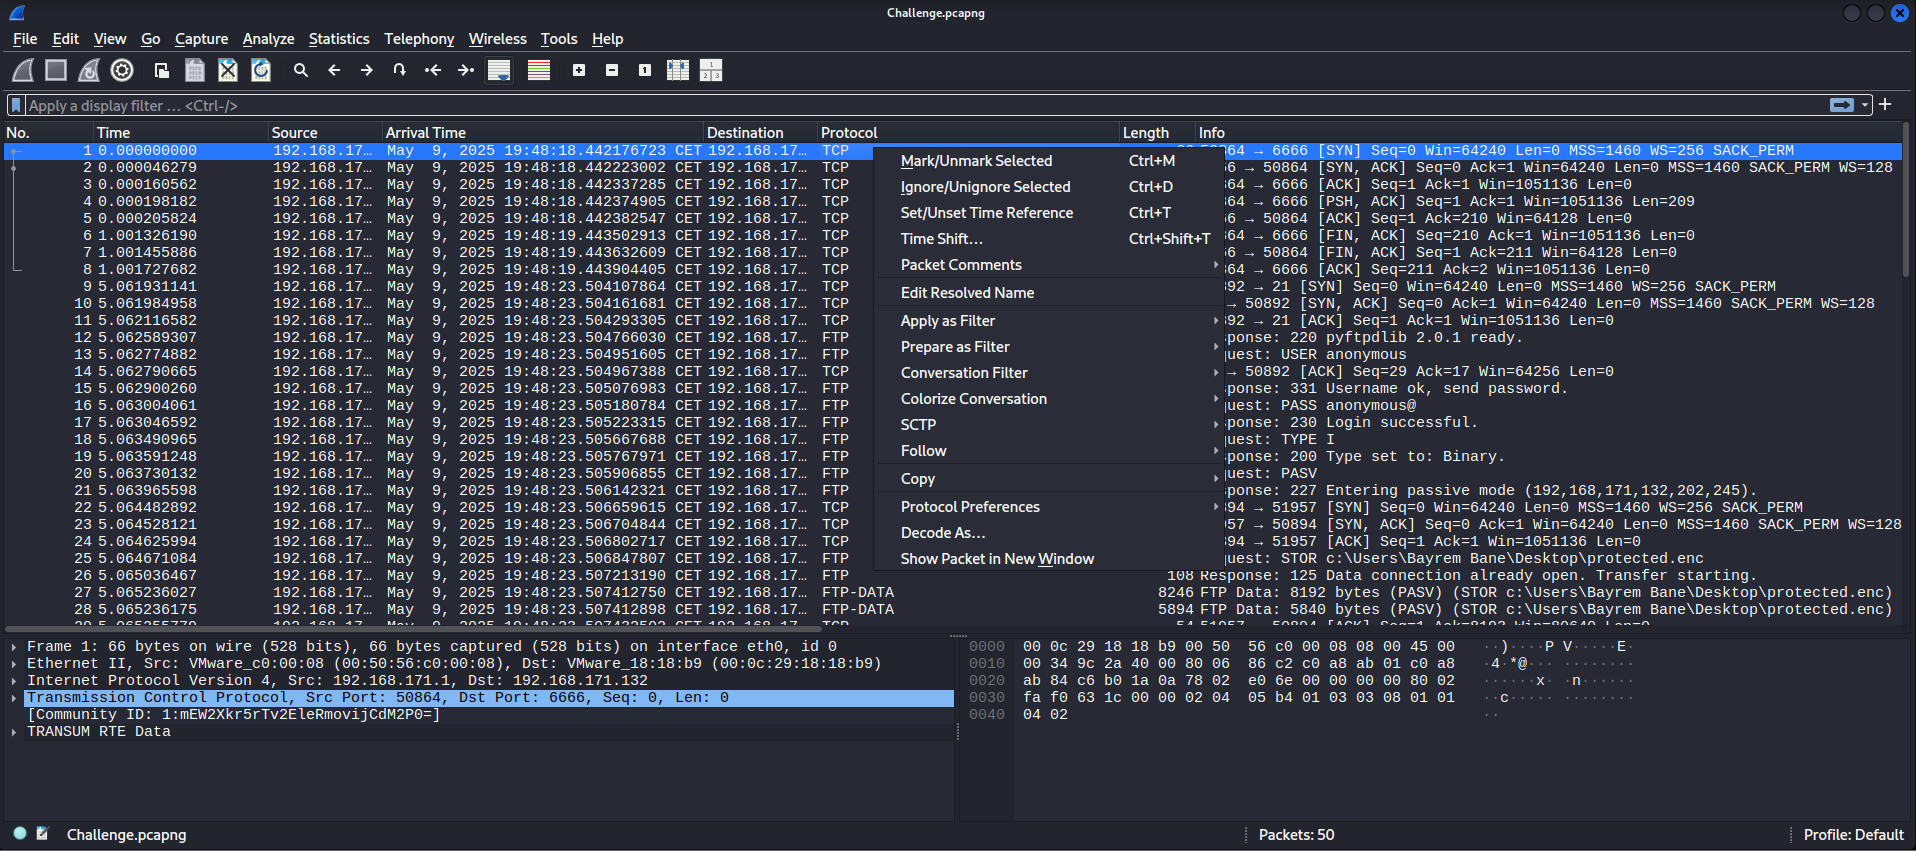Jump to the last packet
This screenshot has width=1916, height=851.
(466, 70)
